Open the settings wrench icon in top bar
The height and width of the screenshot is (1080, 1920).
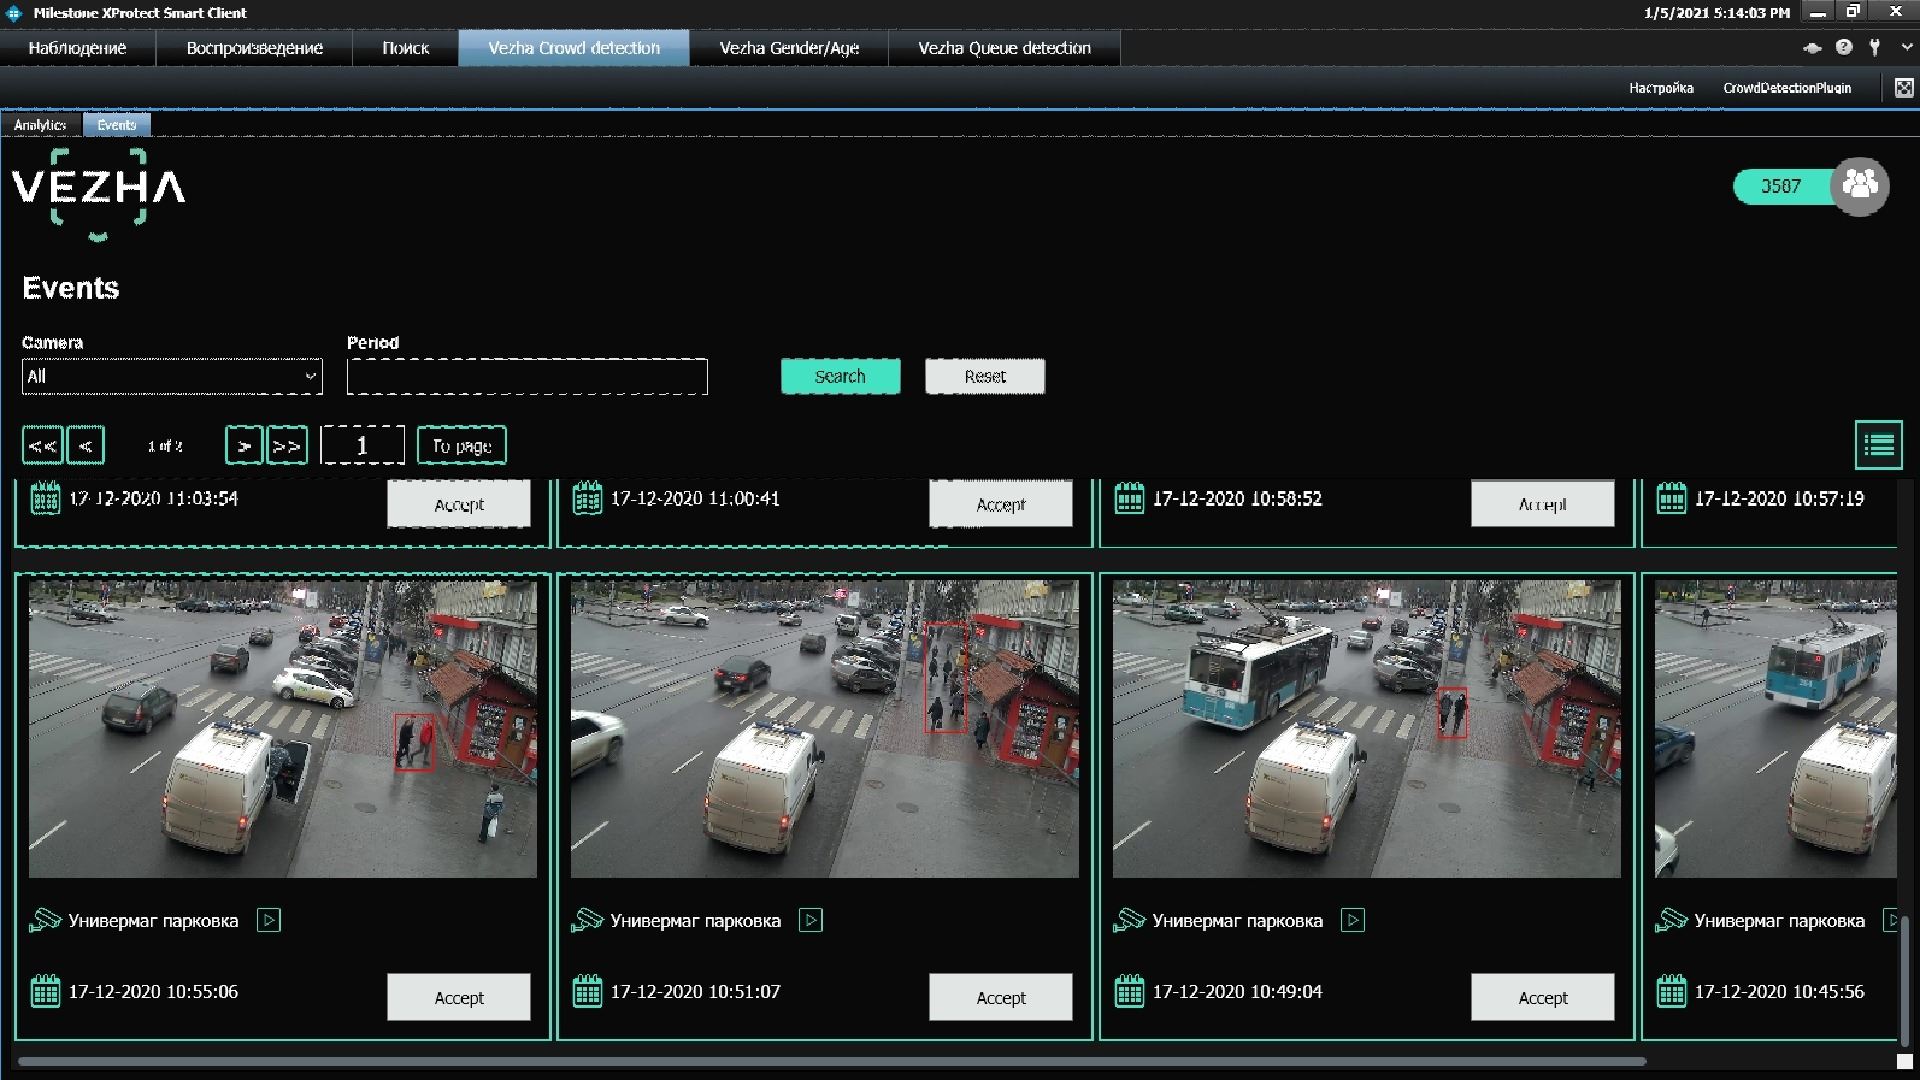coord(1875,47)
